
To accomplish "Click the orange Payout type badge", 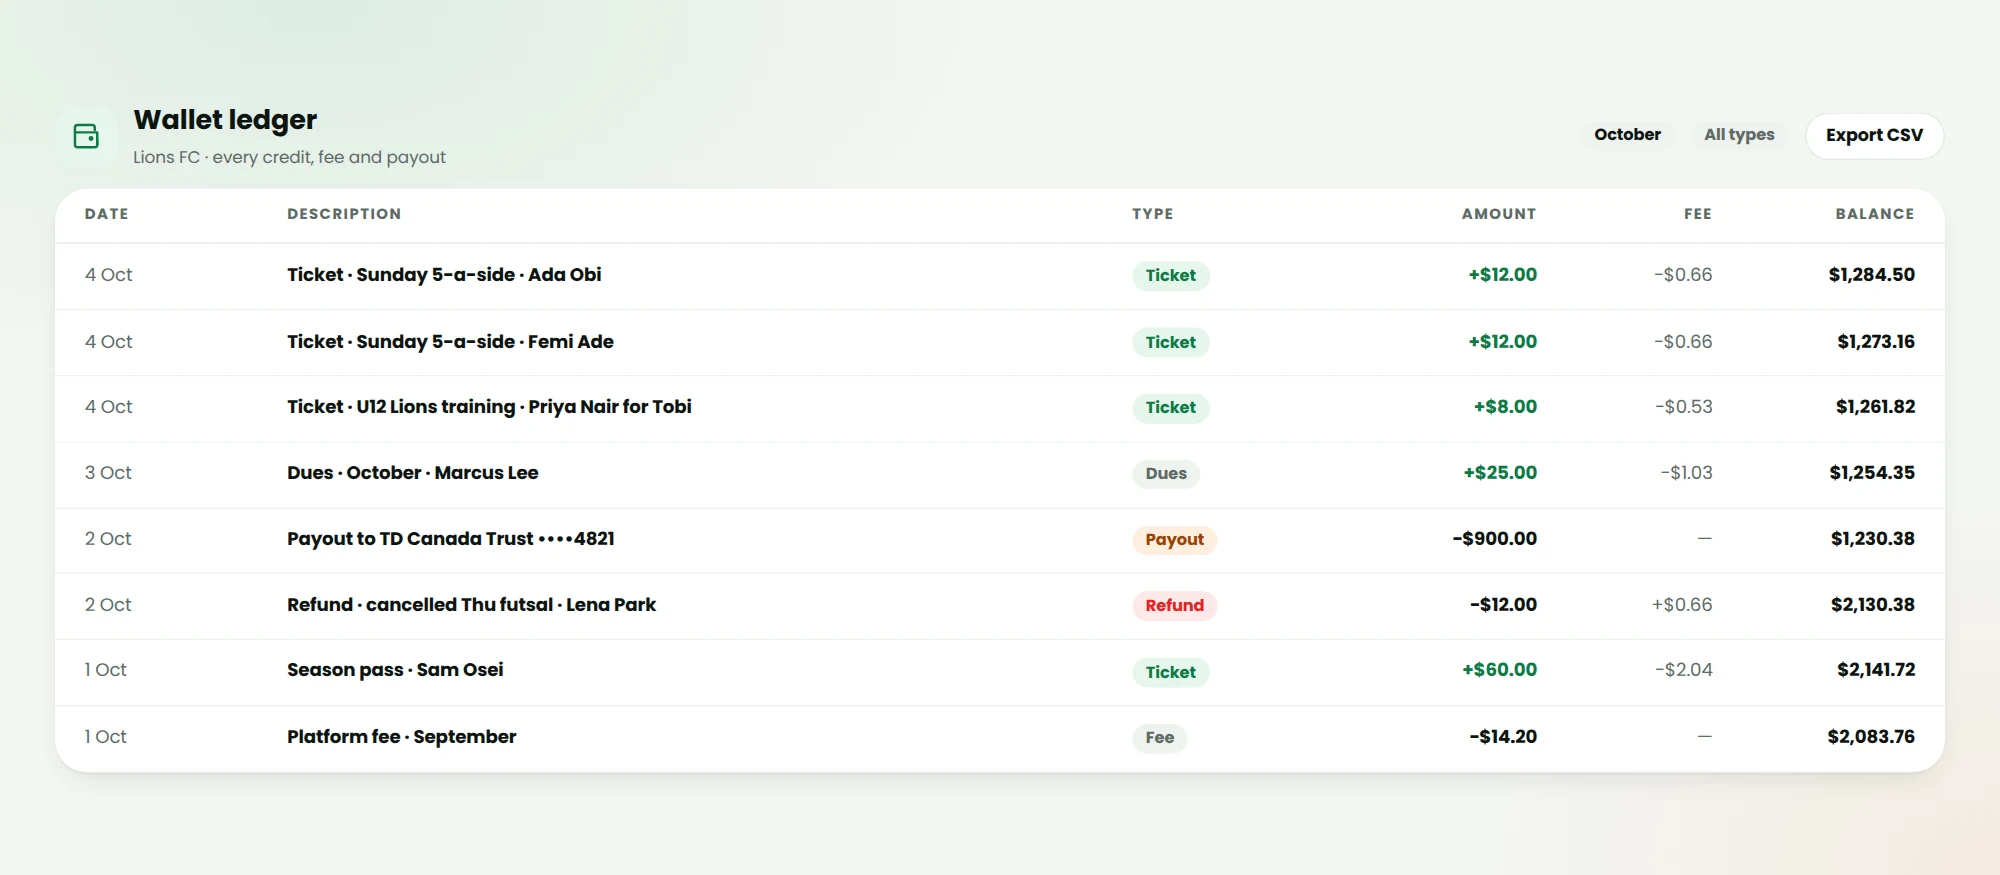I will 1174,540.
